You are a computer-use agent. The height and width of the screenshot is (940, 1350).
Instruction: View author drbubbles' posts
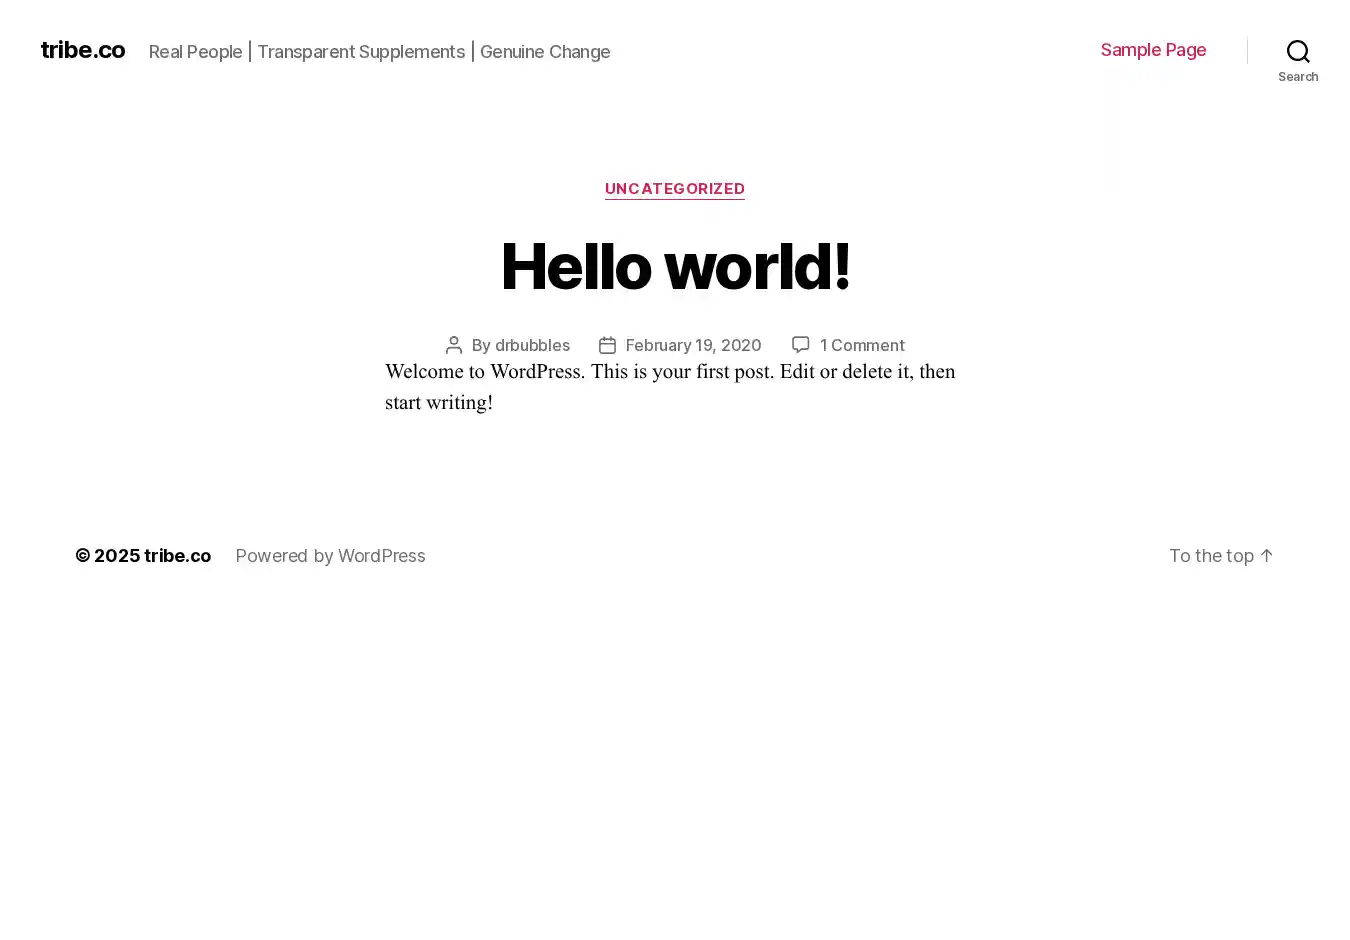532,345
